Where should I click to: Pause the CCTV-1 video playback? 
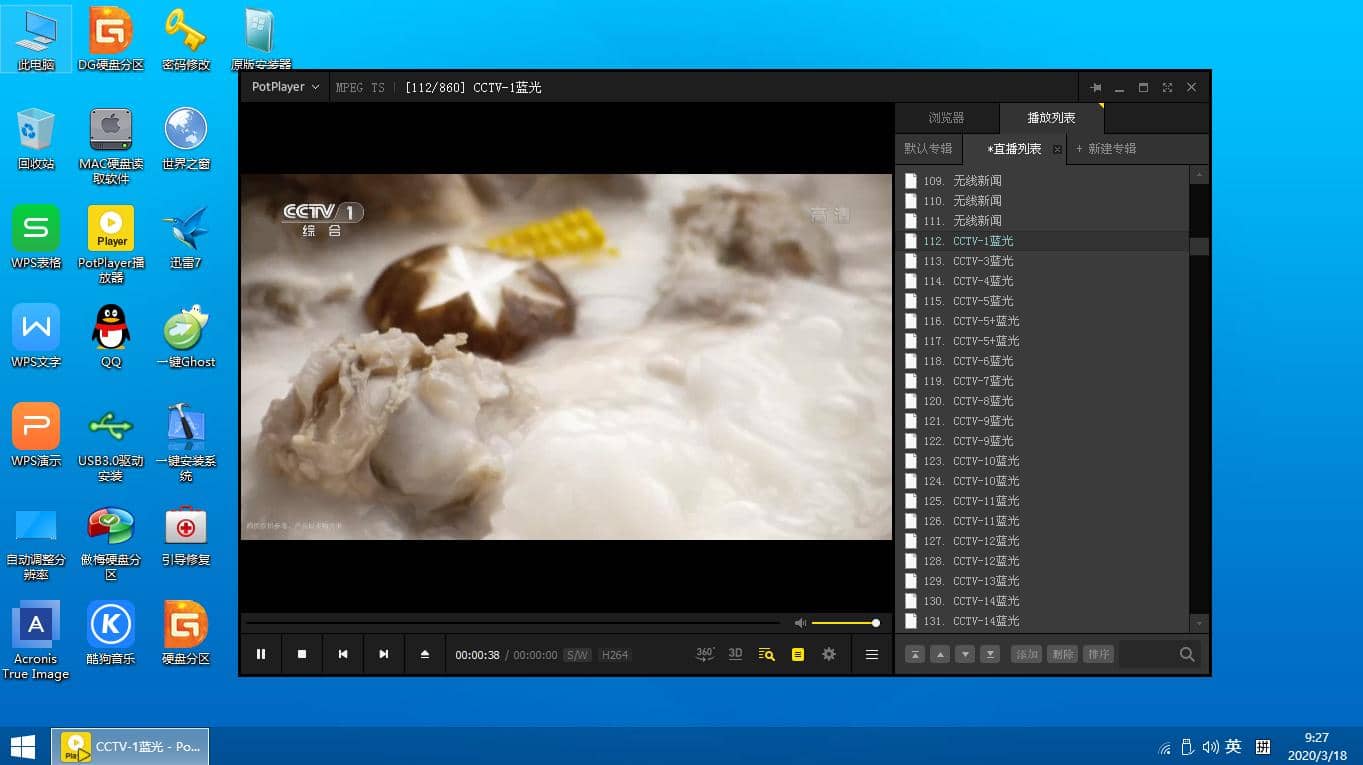(x=261, y=654)
